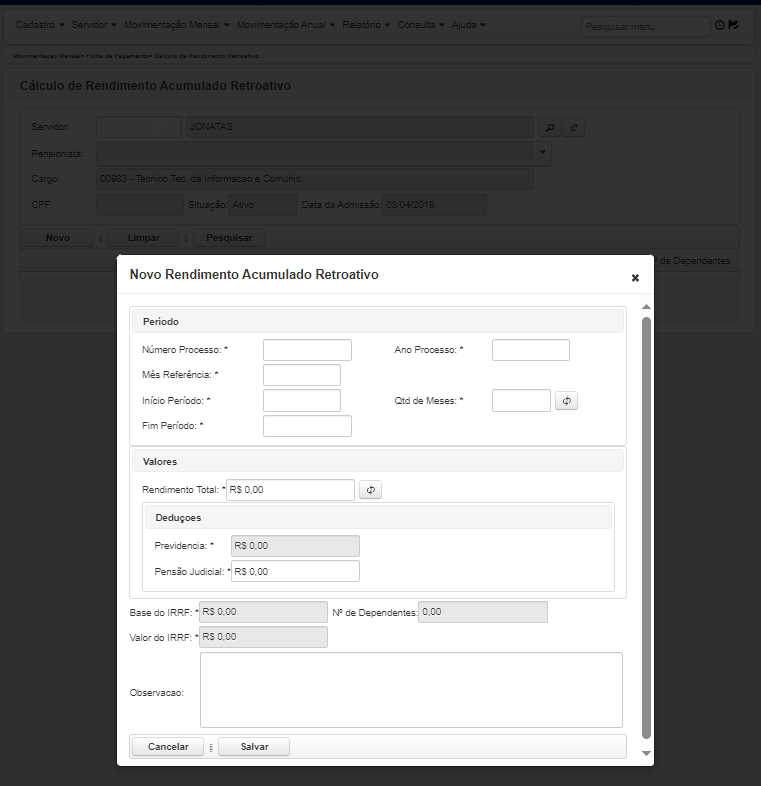Click the Pensão Judicial value field
The height and width of the screenshot is (786, 761).
point(295,571)
